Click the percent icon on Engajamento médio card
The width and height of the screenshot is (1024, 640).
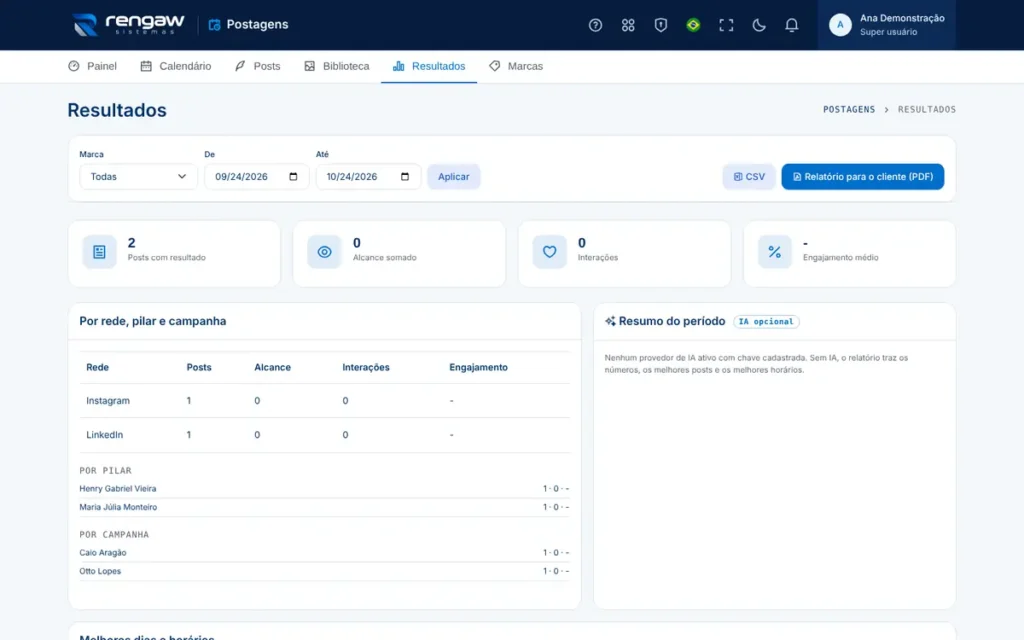pyautogui.click(x=775, y=251)
